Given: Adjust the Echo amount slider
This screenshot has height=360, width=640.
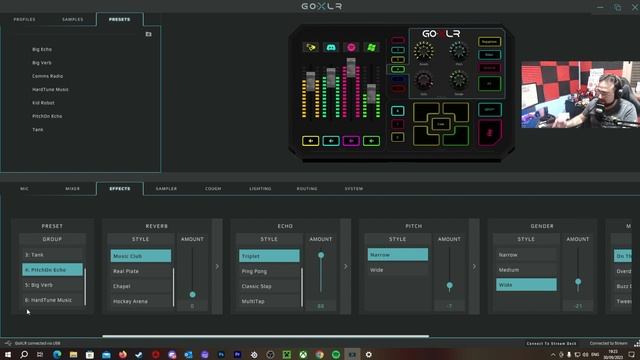Looking at the screenshot, I should pyautogui.click(x=321, y=255).
